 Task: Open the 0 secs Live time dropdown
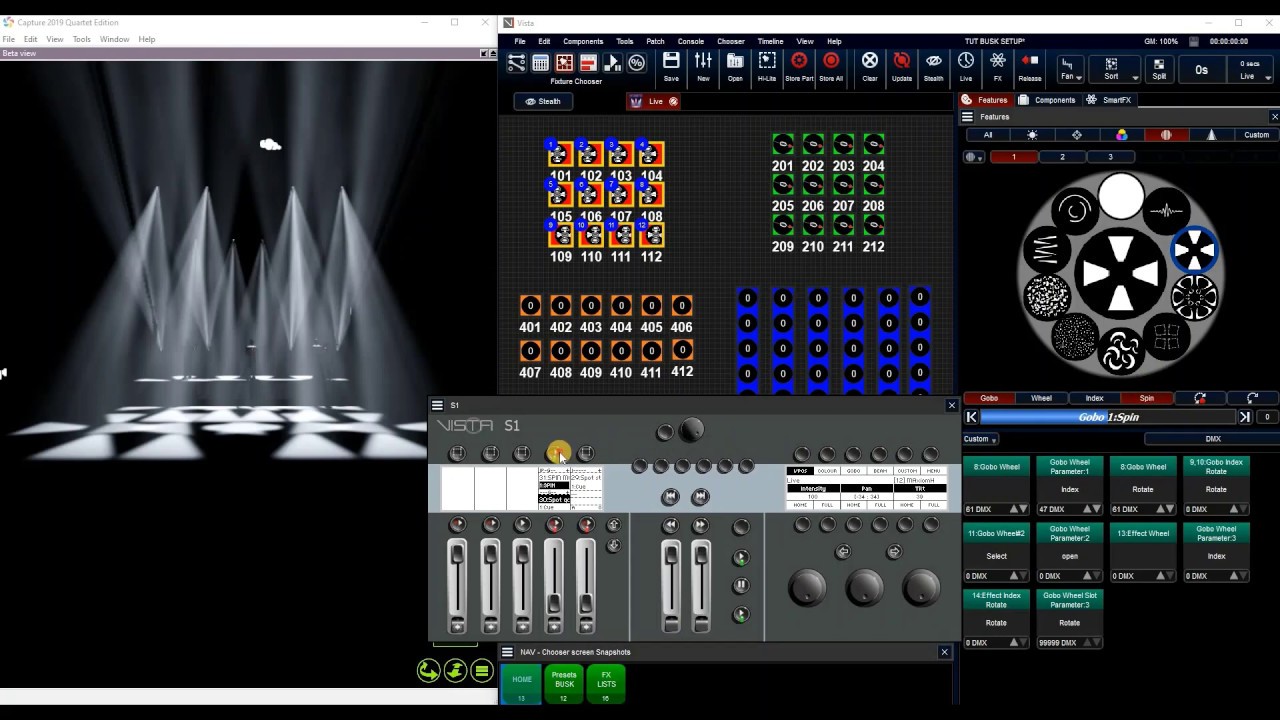(x=1250, y=69)
